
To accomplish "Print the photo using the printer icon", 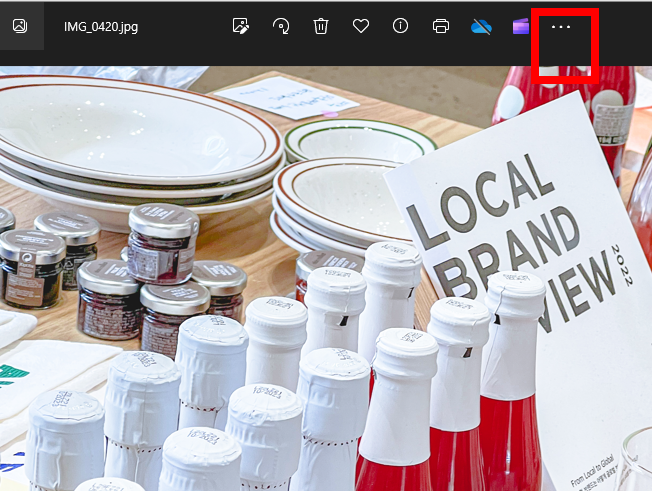I will (x=441, y=26).
